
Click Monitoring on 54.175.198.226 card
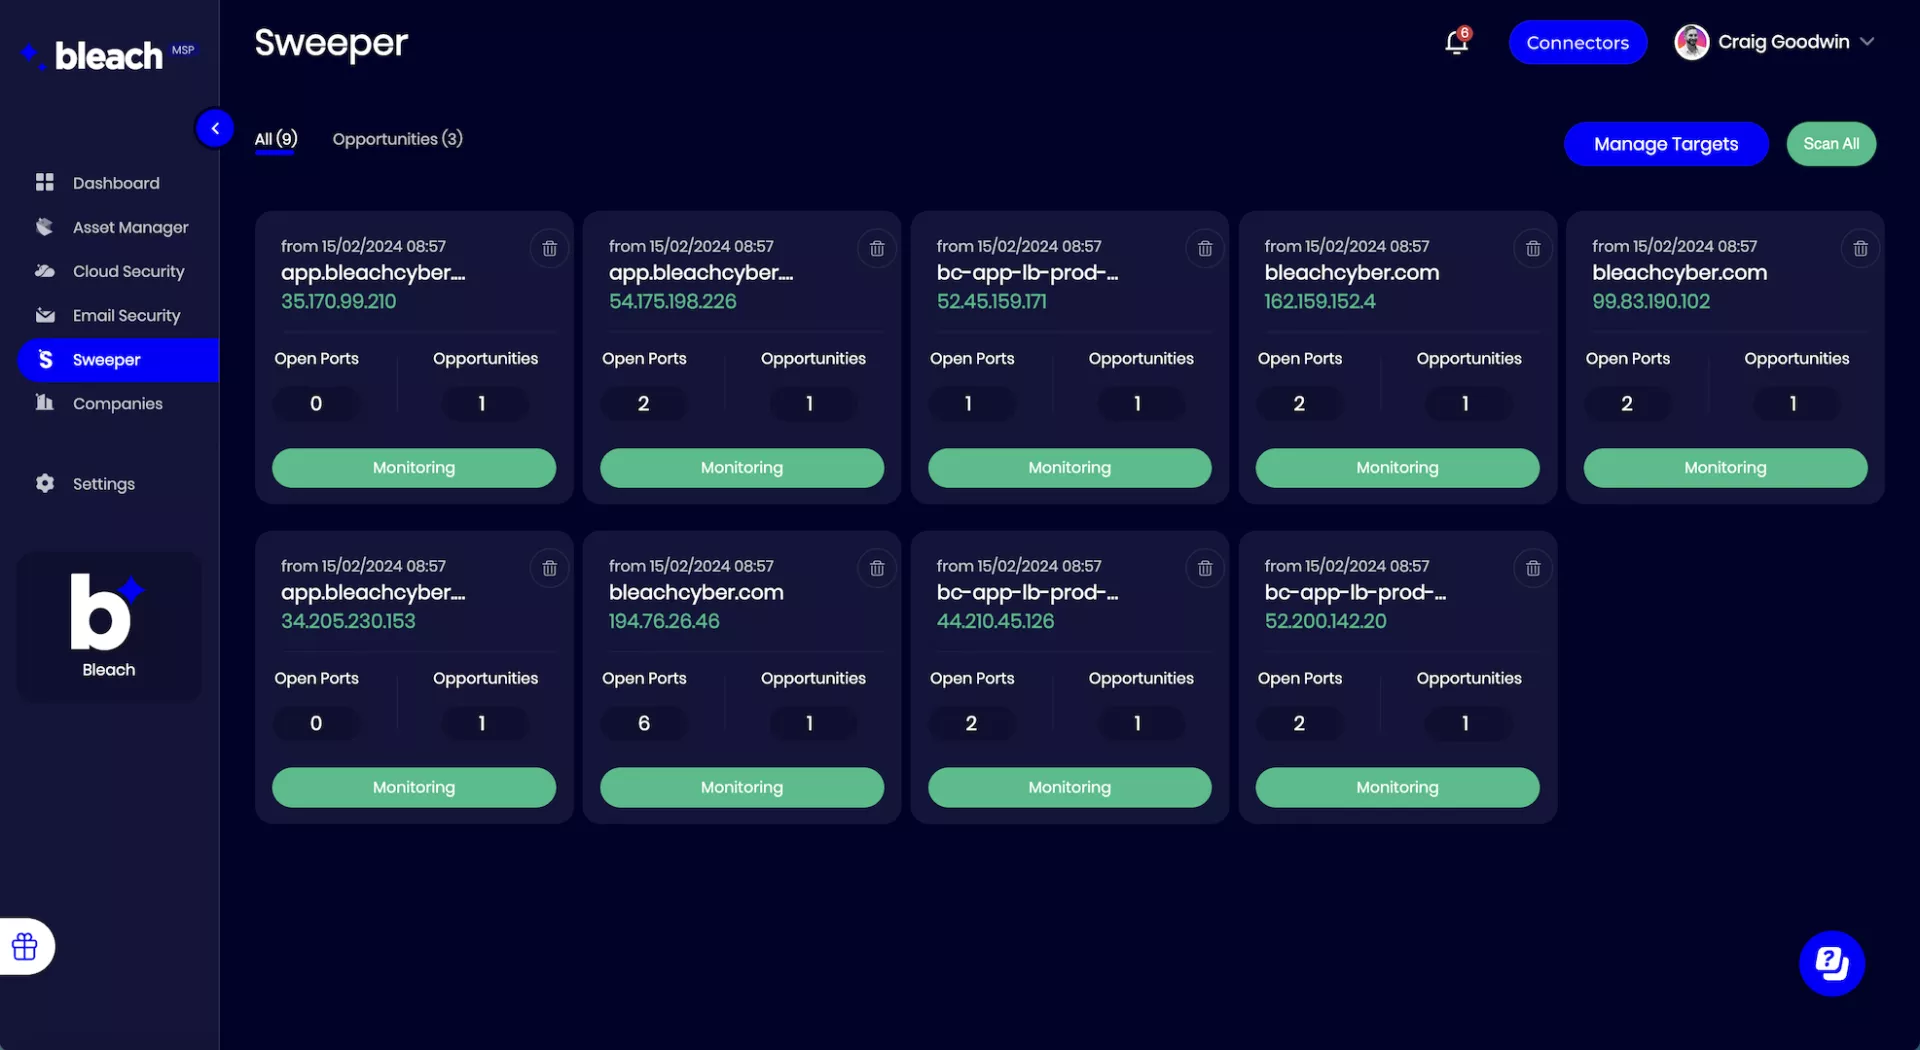point(741,467)
